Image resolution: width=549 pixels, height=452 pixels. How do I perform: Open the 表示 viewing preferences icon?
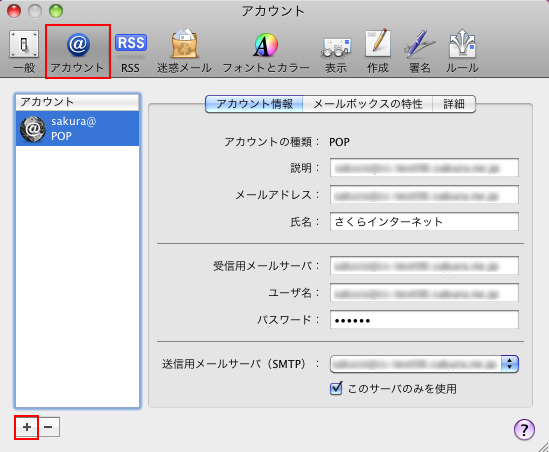click(336, 52)
